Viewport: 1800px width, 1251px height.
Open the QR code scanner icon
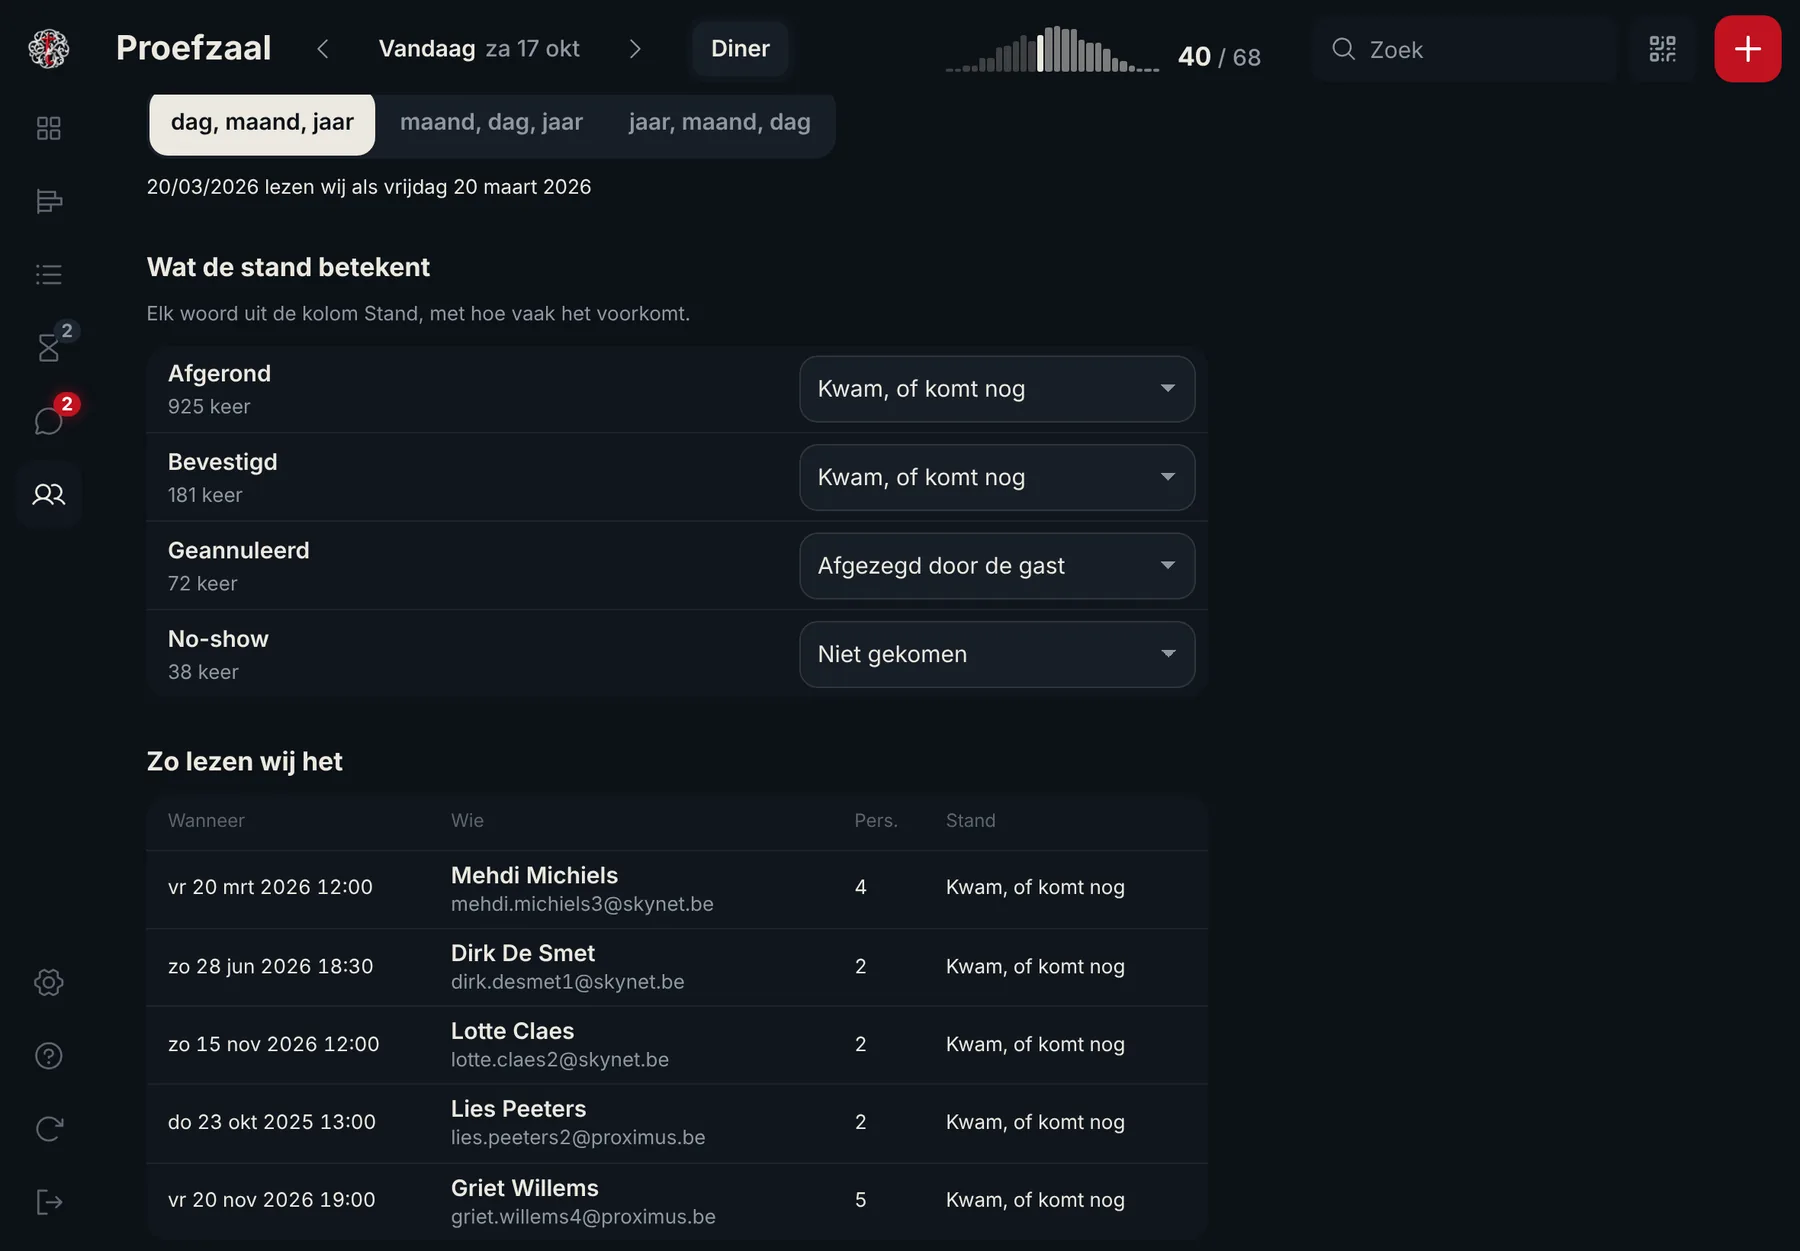(1662, 48)
